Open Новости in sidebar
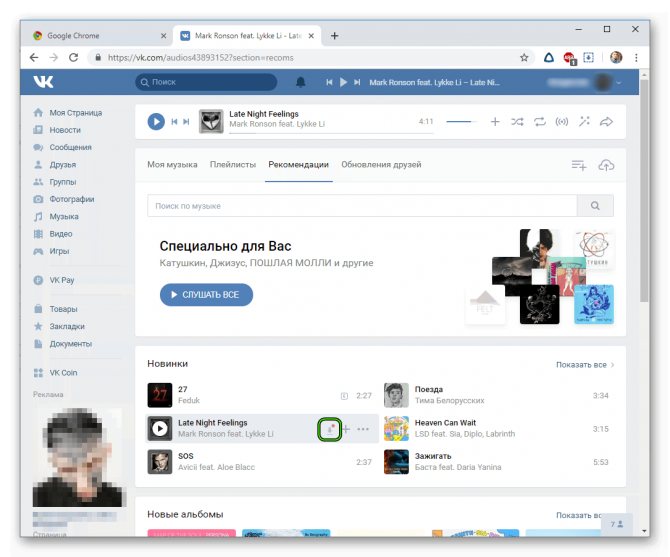This screenshot has width=670, height=557. (x=57, y=130)
